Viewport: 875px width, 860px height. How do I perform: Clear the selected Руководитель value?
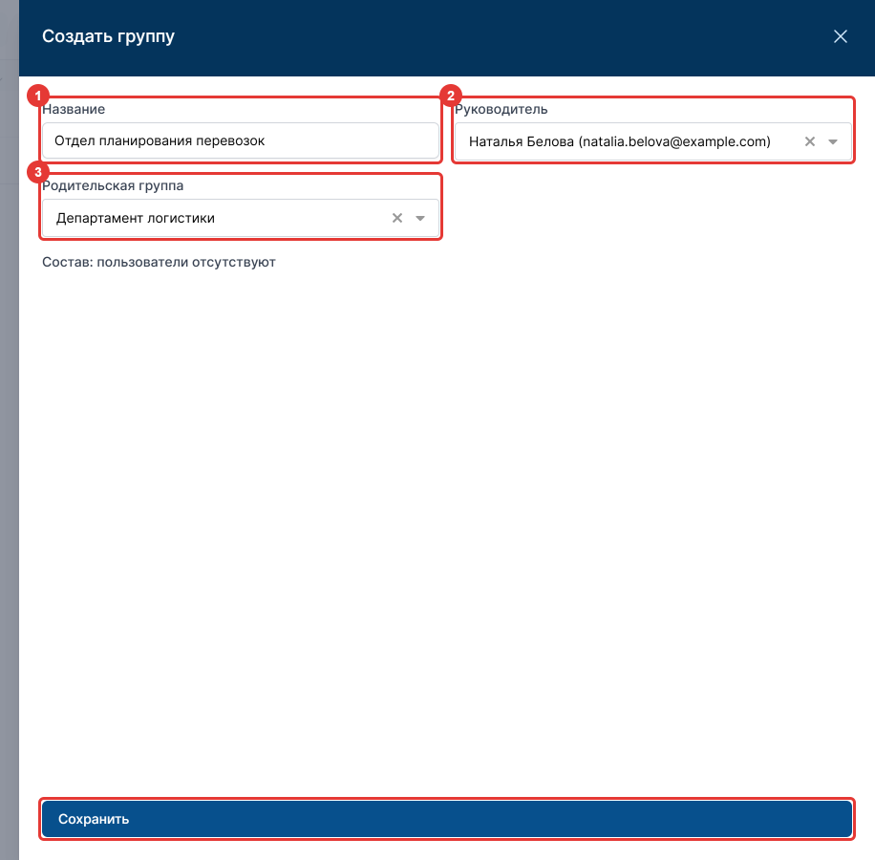coord(810,142)
